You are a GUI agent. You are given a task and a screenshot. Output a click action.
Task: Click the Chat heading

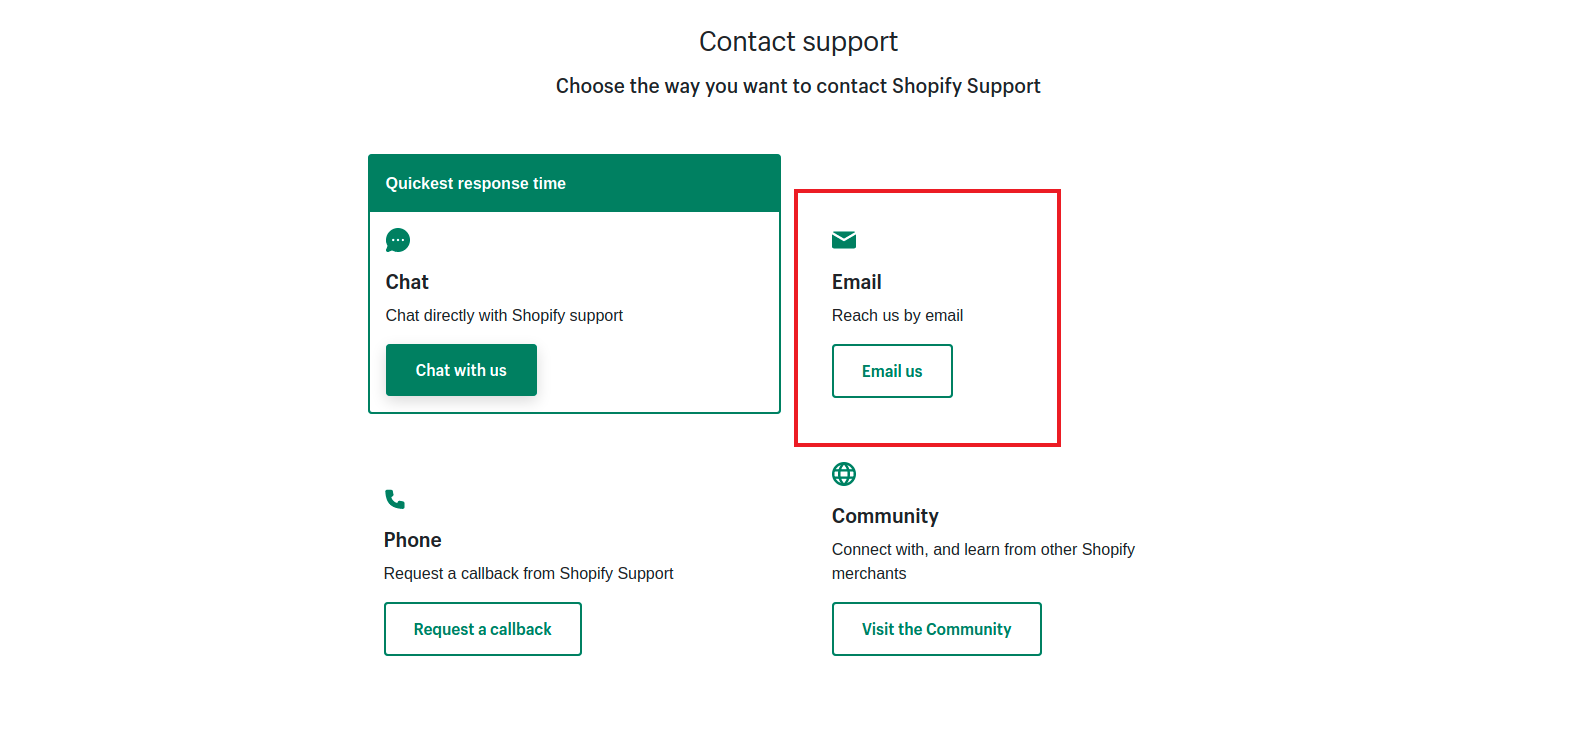point(407,282)
